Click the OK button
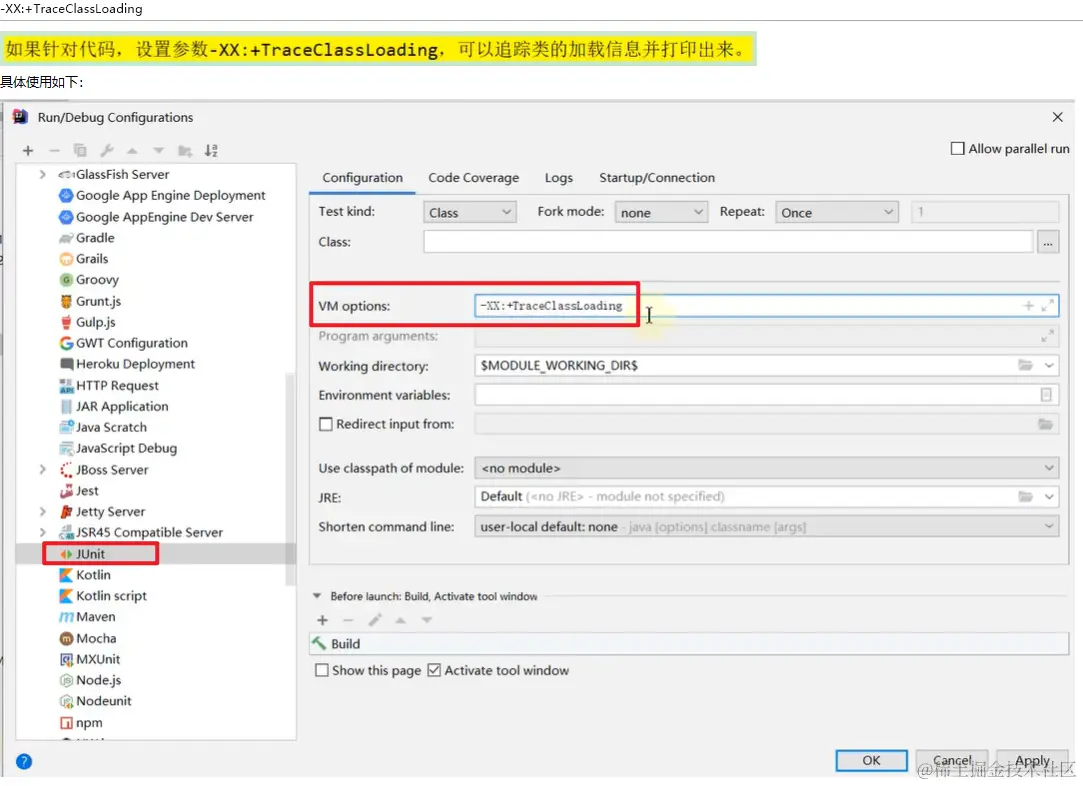Screen dimensions: 1083x786 [872, 760]
